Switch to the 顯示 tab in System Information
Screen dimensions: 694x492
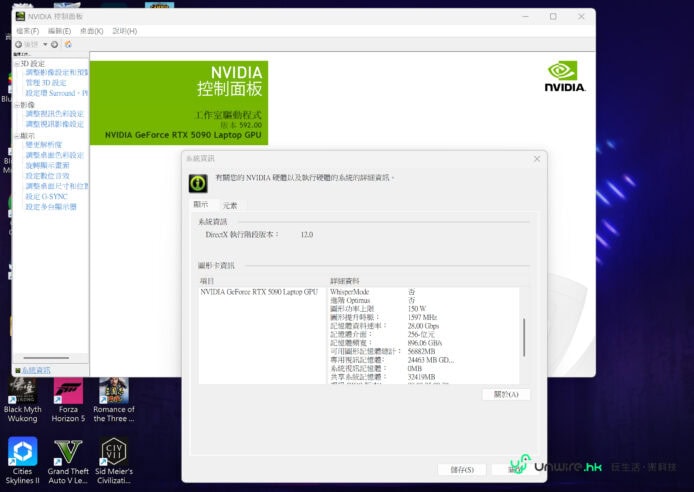tap(200, 204)
